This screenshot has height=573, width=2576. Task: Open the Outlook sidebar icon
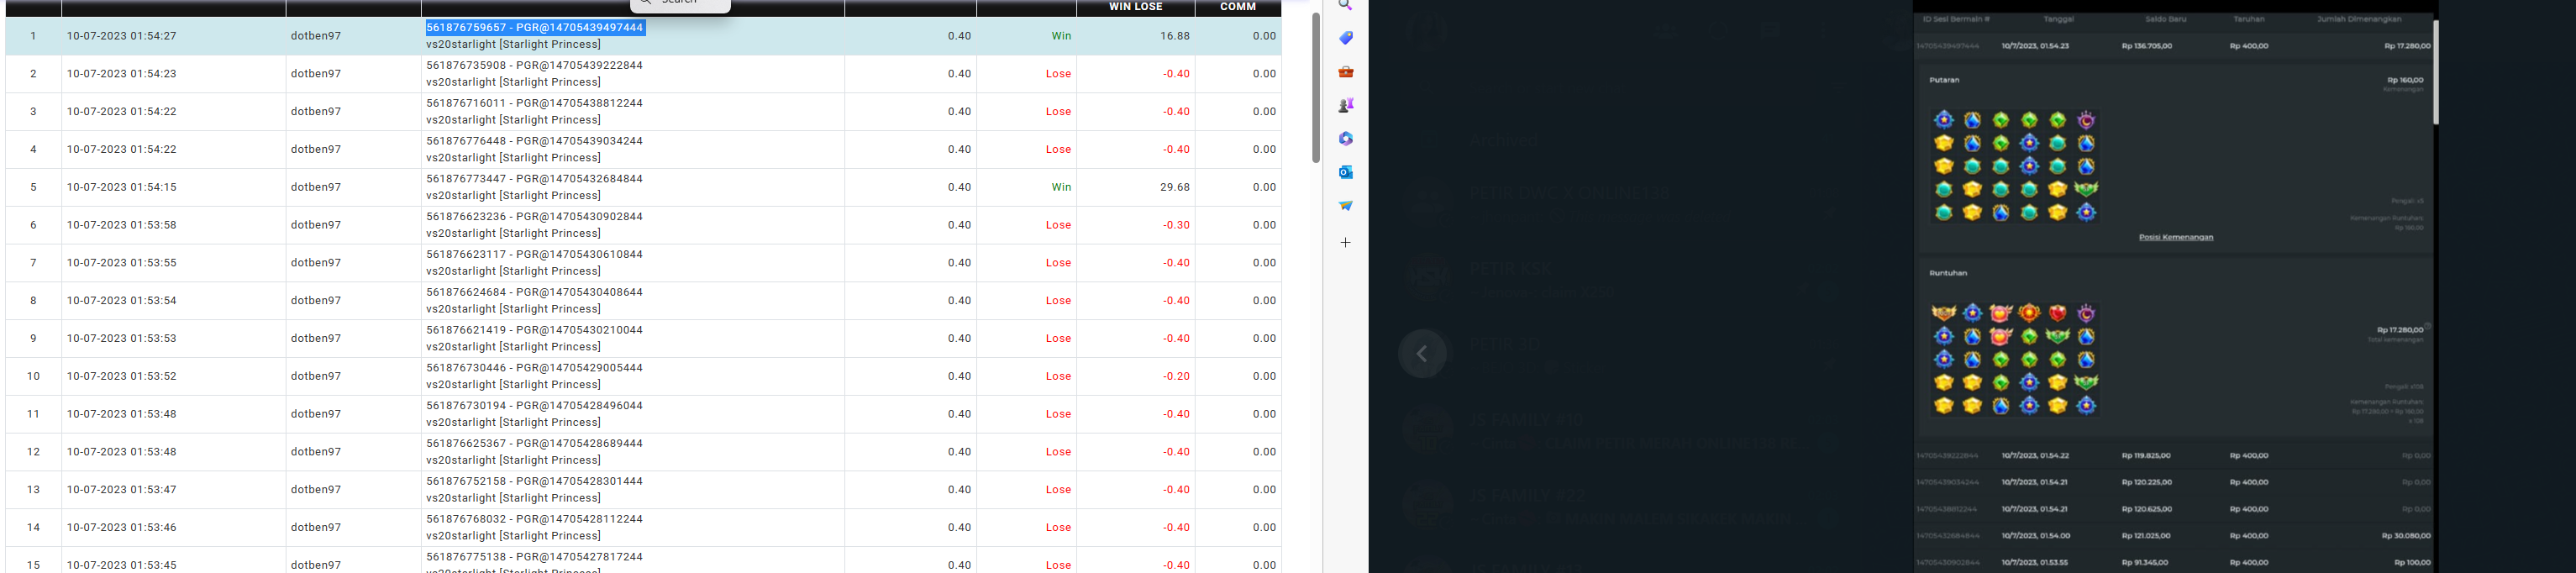(x=1346, y=172)
